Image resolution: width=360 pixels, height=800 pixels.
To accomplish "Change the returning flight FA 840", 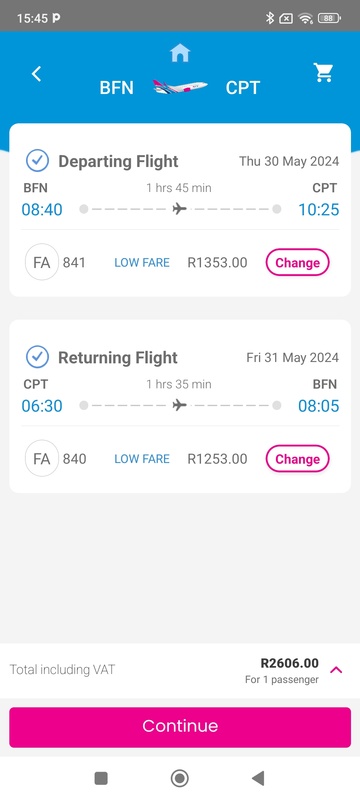I will click(x=297, y=459).
